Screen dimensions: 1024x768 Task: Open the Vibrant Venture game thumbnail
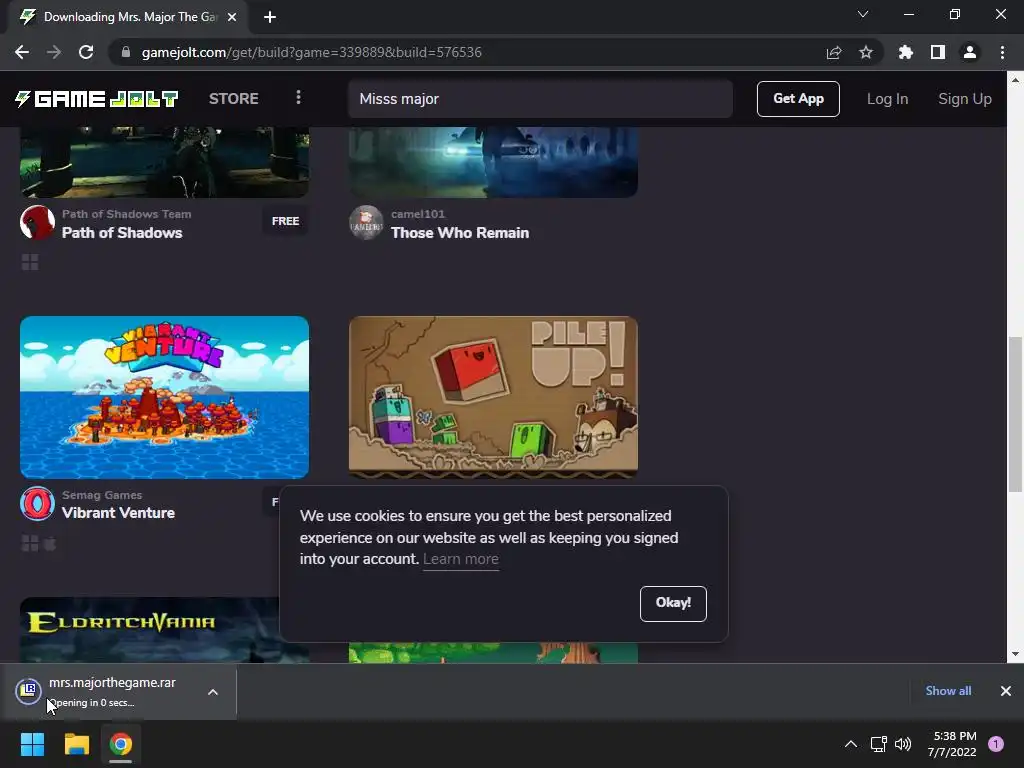[165, 397]
